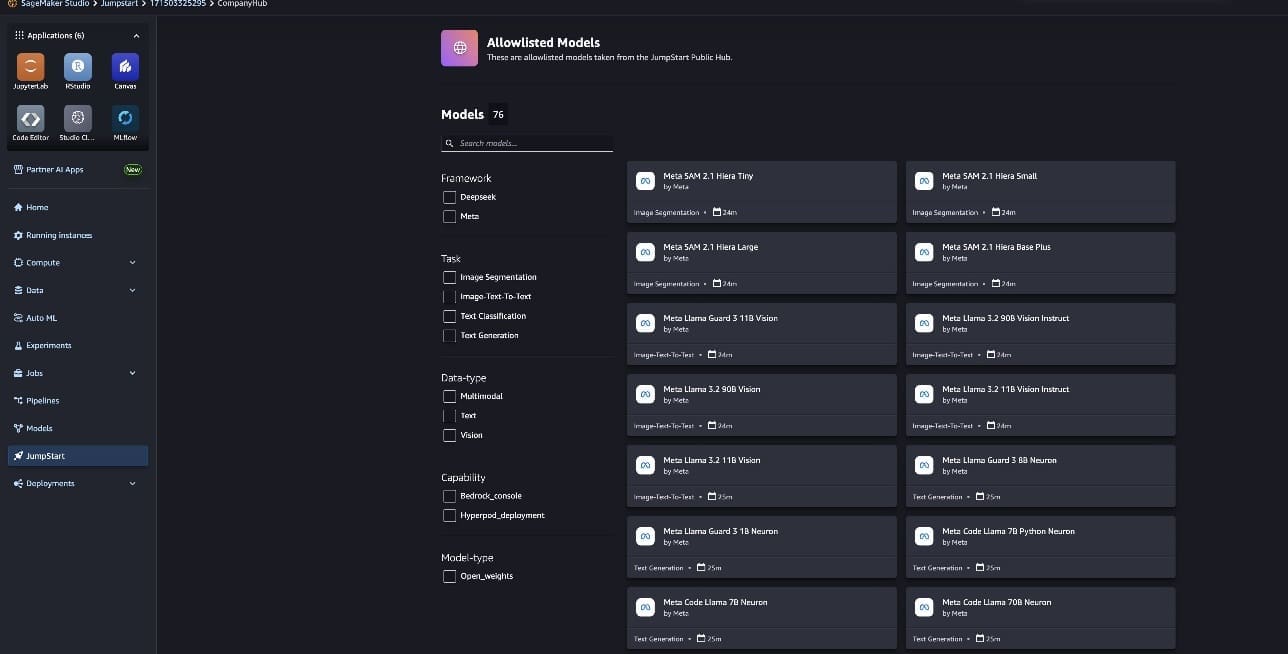The image size is (1288, 654).
Task: Click the Meta logo on the Meta SAM 2.1 Hiera Tiny card
Action: (646, 181)
